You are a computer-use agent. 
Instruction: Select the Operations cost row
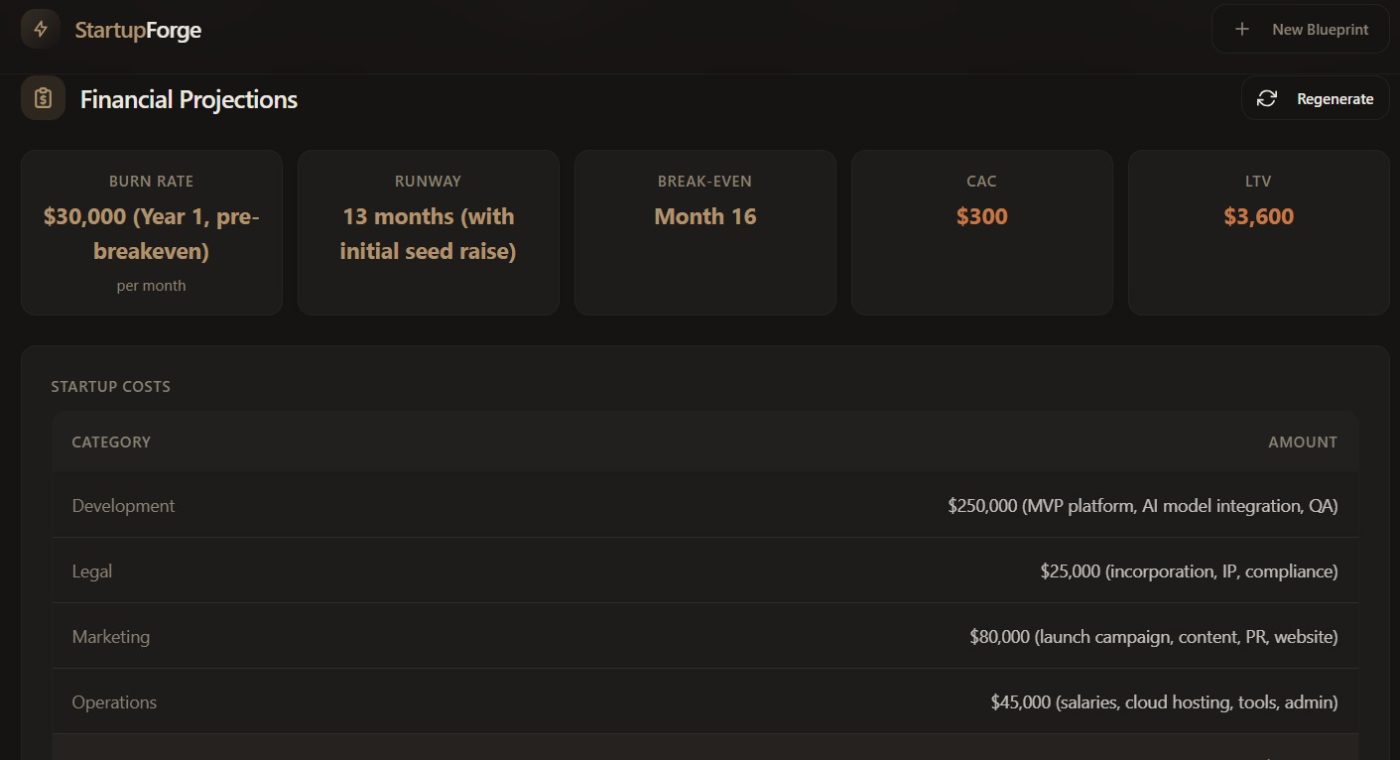pyautogui.click(x=705, y=702)
